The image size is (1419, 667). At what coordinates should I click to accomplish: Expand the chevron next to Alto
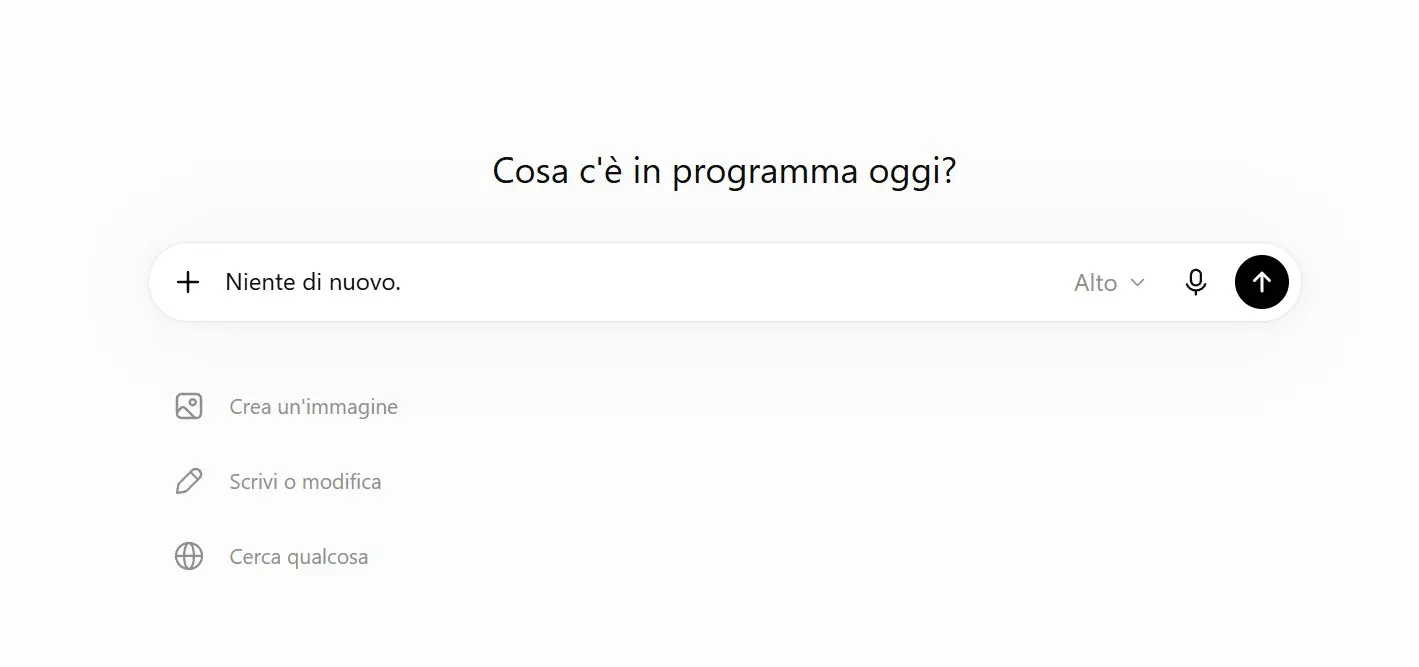pyautogui.click(x=1137, y=283)
